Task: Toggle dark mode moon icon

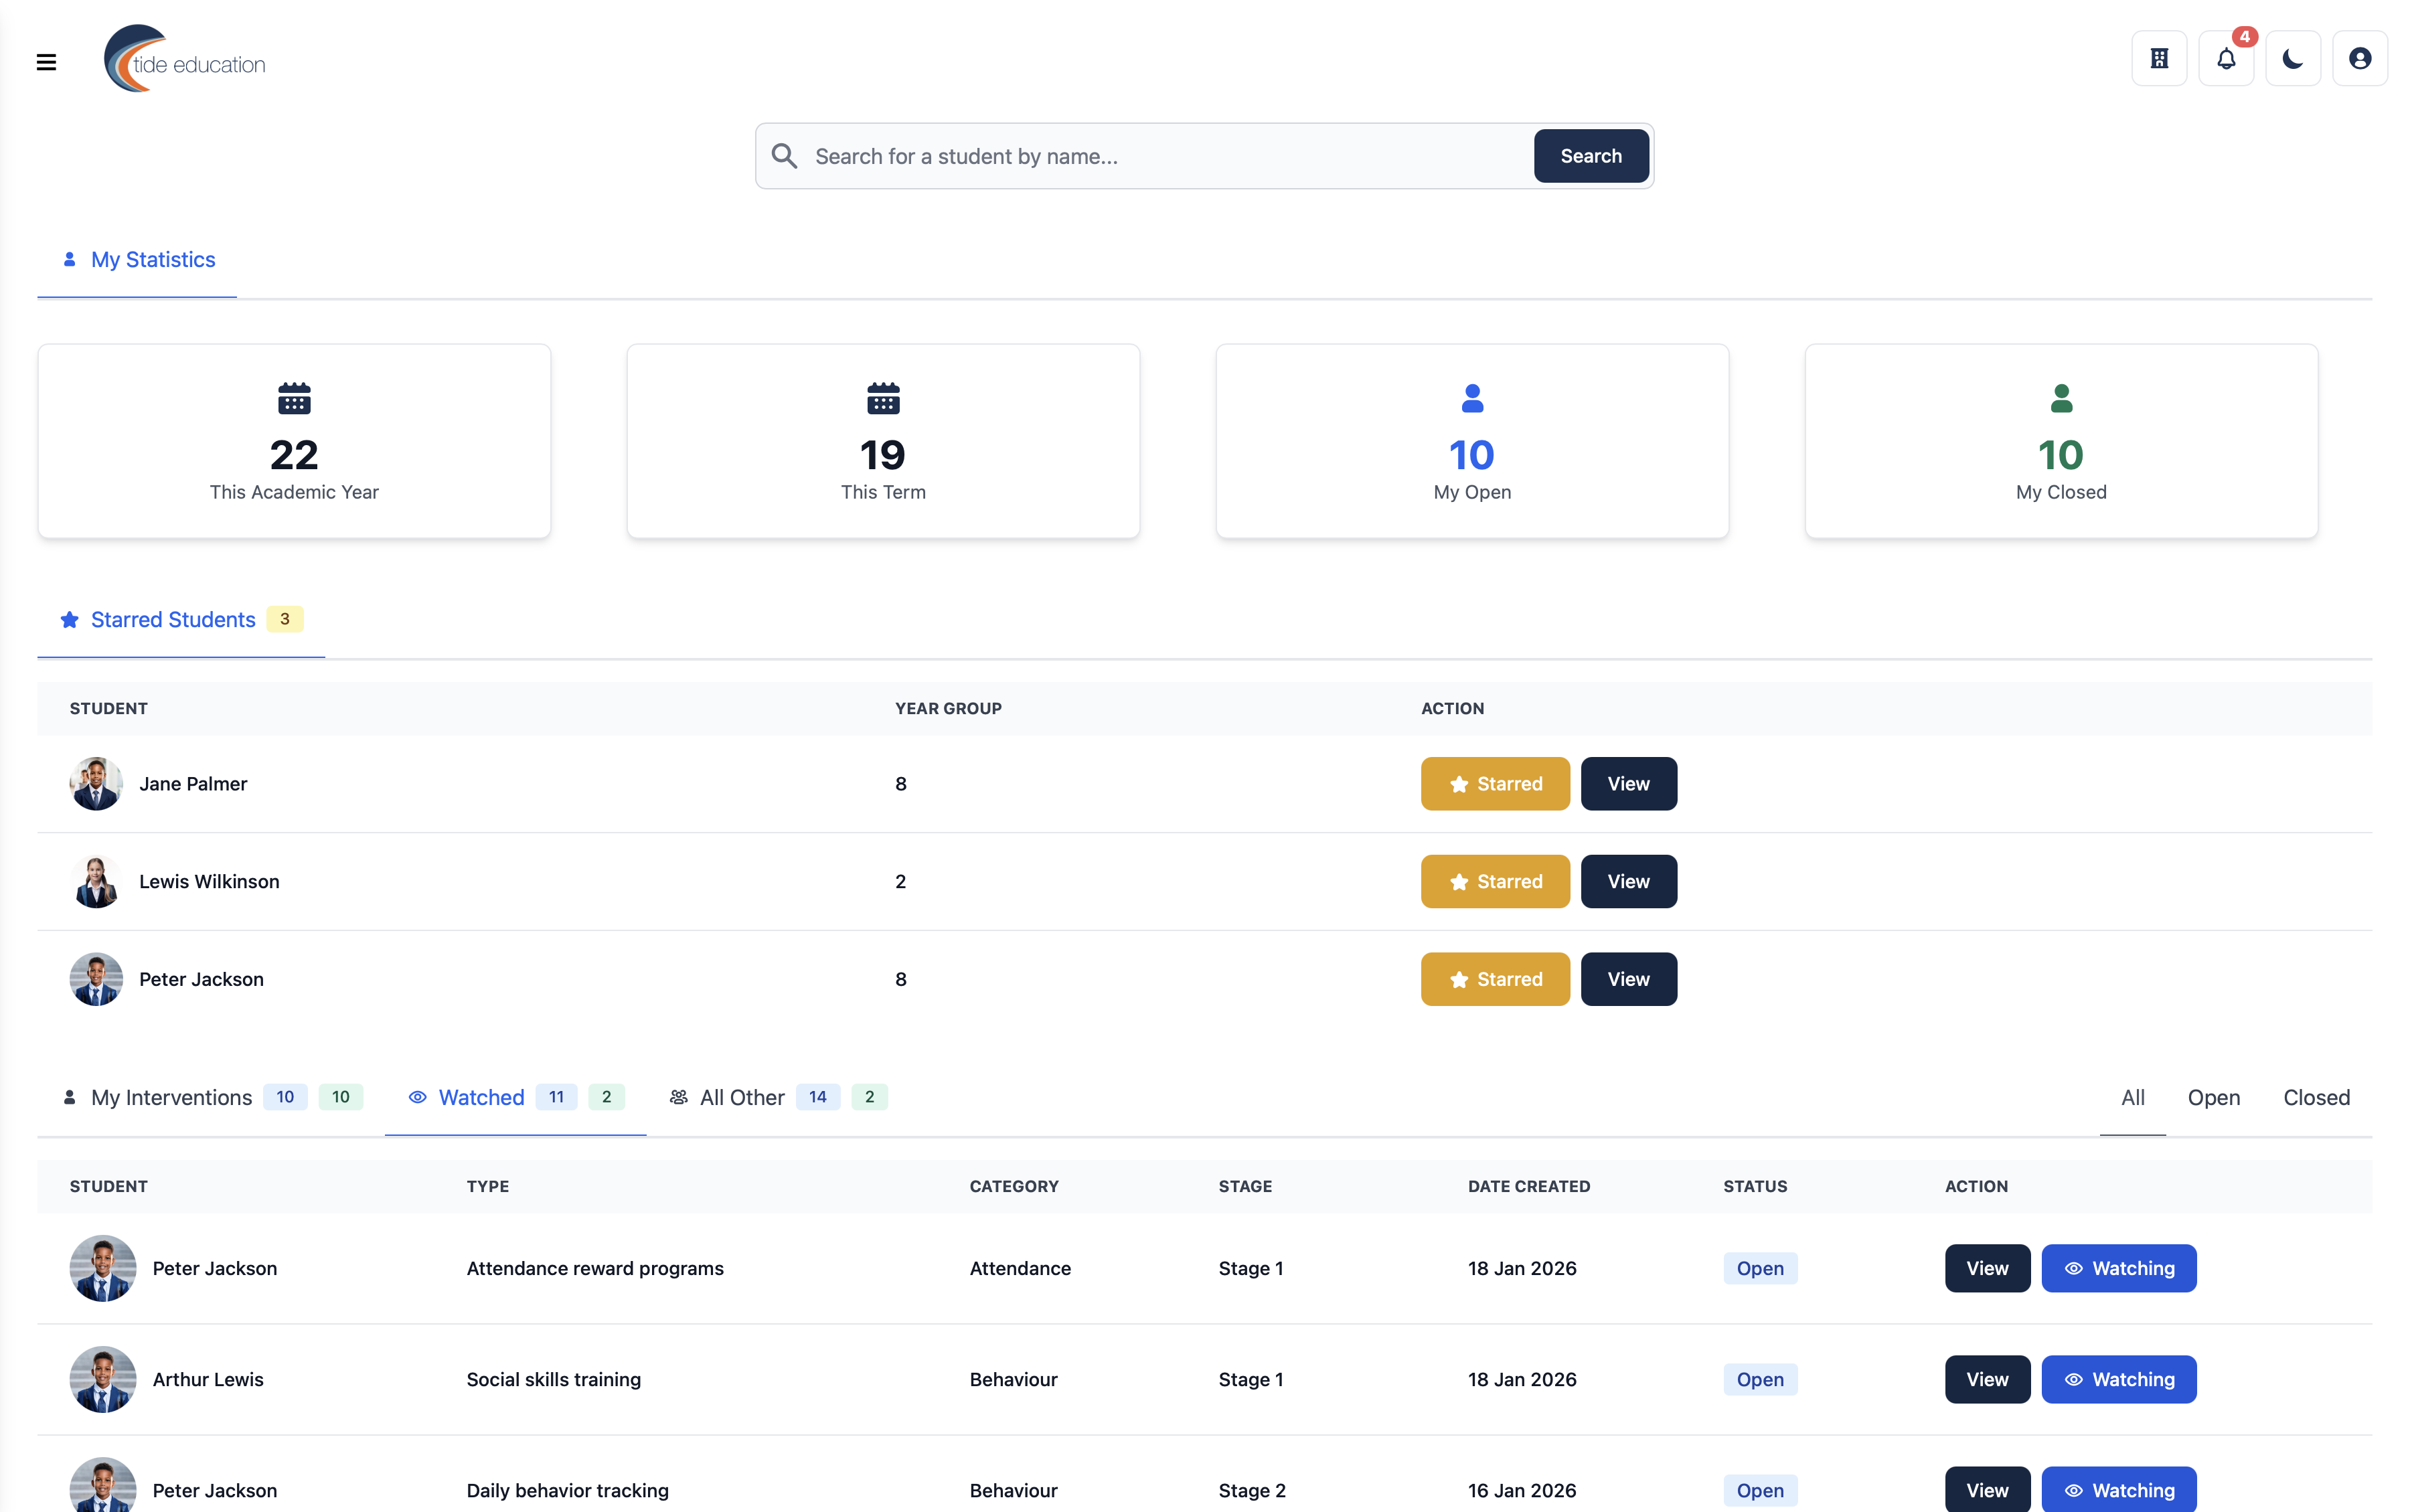Action: pos(2293,59)
